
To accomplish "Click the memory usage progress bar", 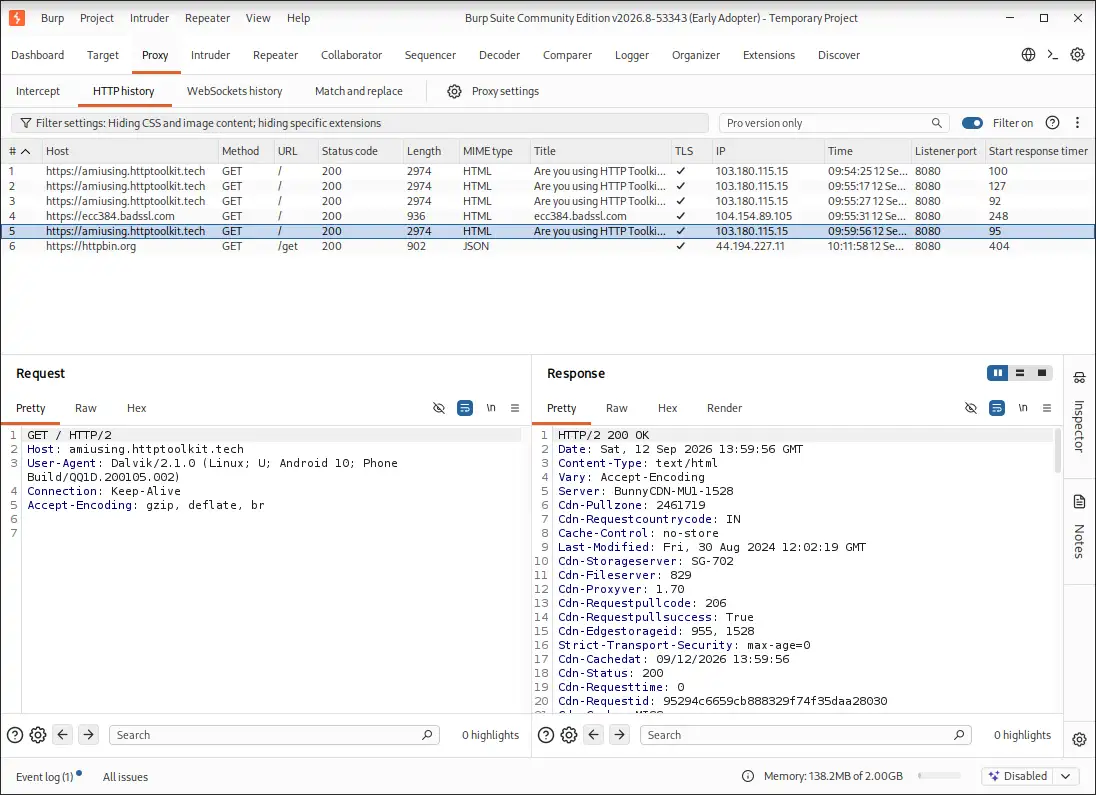I will (x=939, y=776).
